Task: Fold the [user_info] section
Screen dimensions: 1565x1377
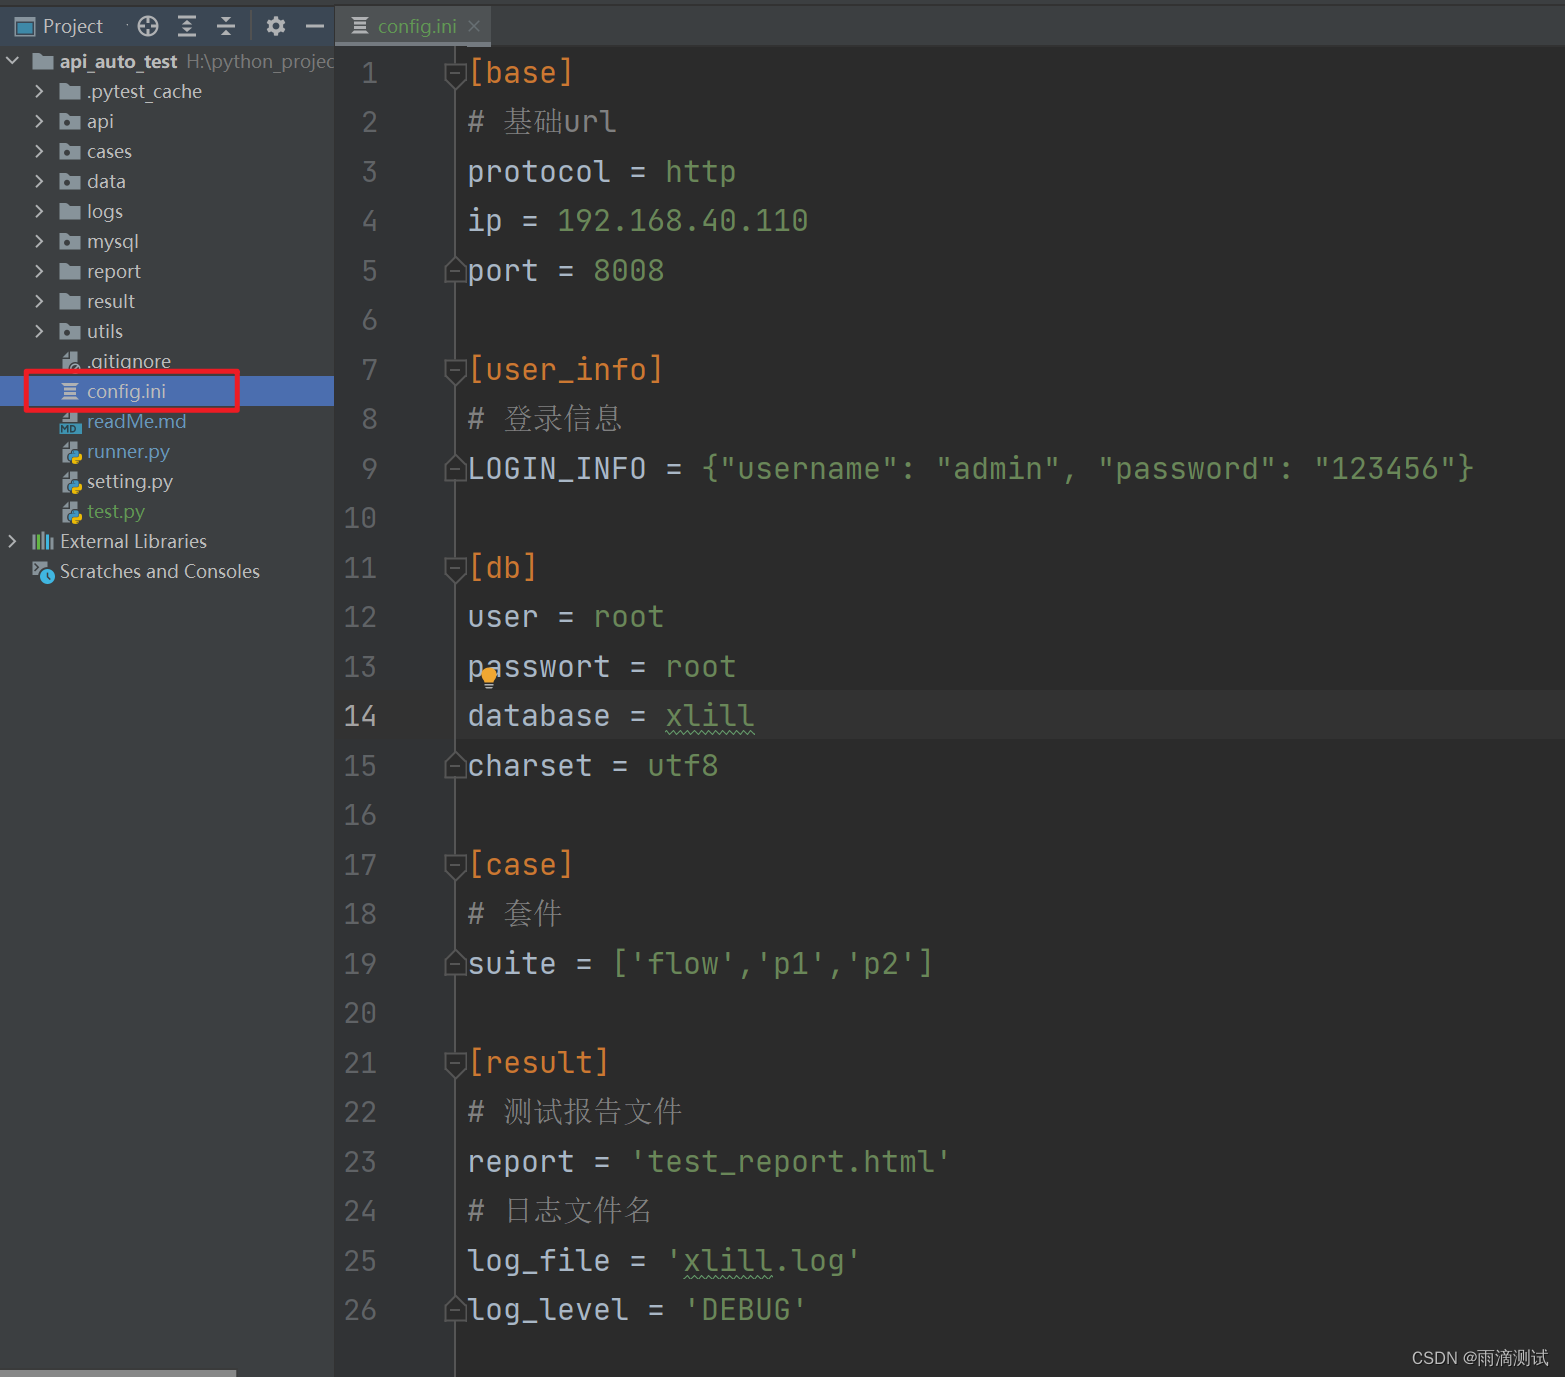Action: click(x=455, y=370)
